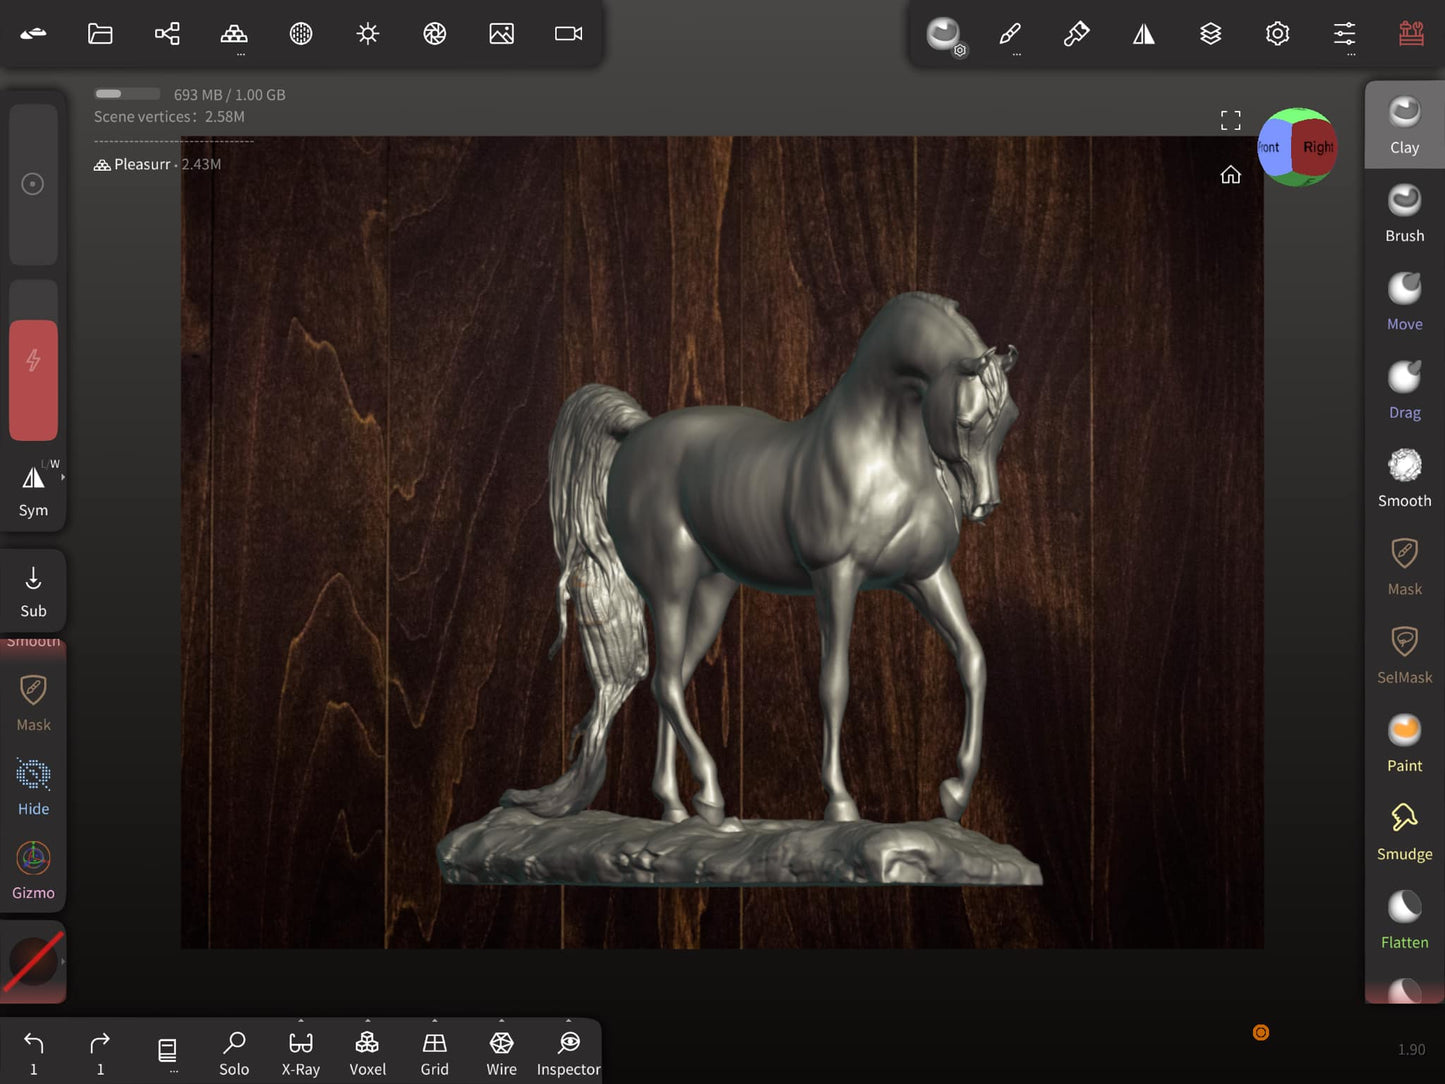Open the red icon at top right
The height and width of the screenshot is (1084, 1445).
point(1412,34)
